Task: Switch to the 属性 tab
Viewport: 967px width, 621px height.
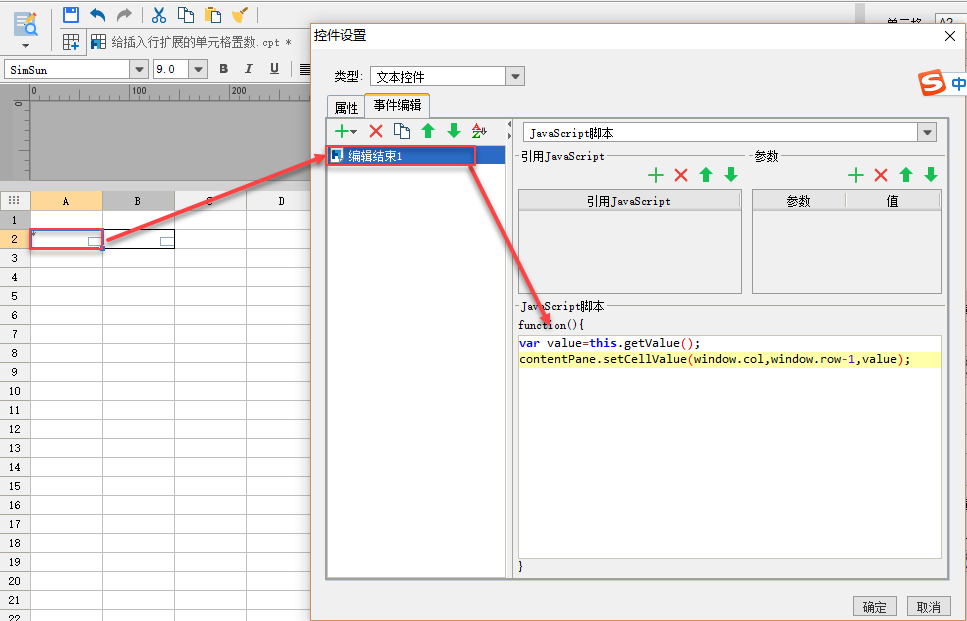Action: tap(346, 107)
